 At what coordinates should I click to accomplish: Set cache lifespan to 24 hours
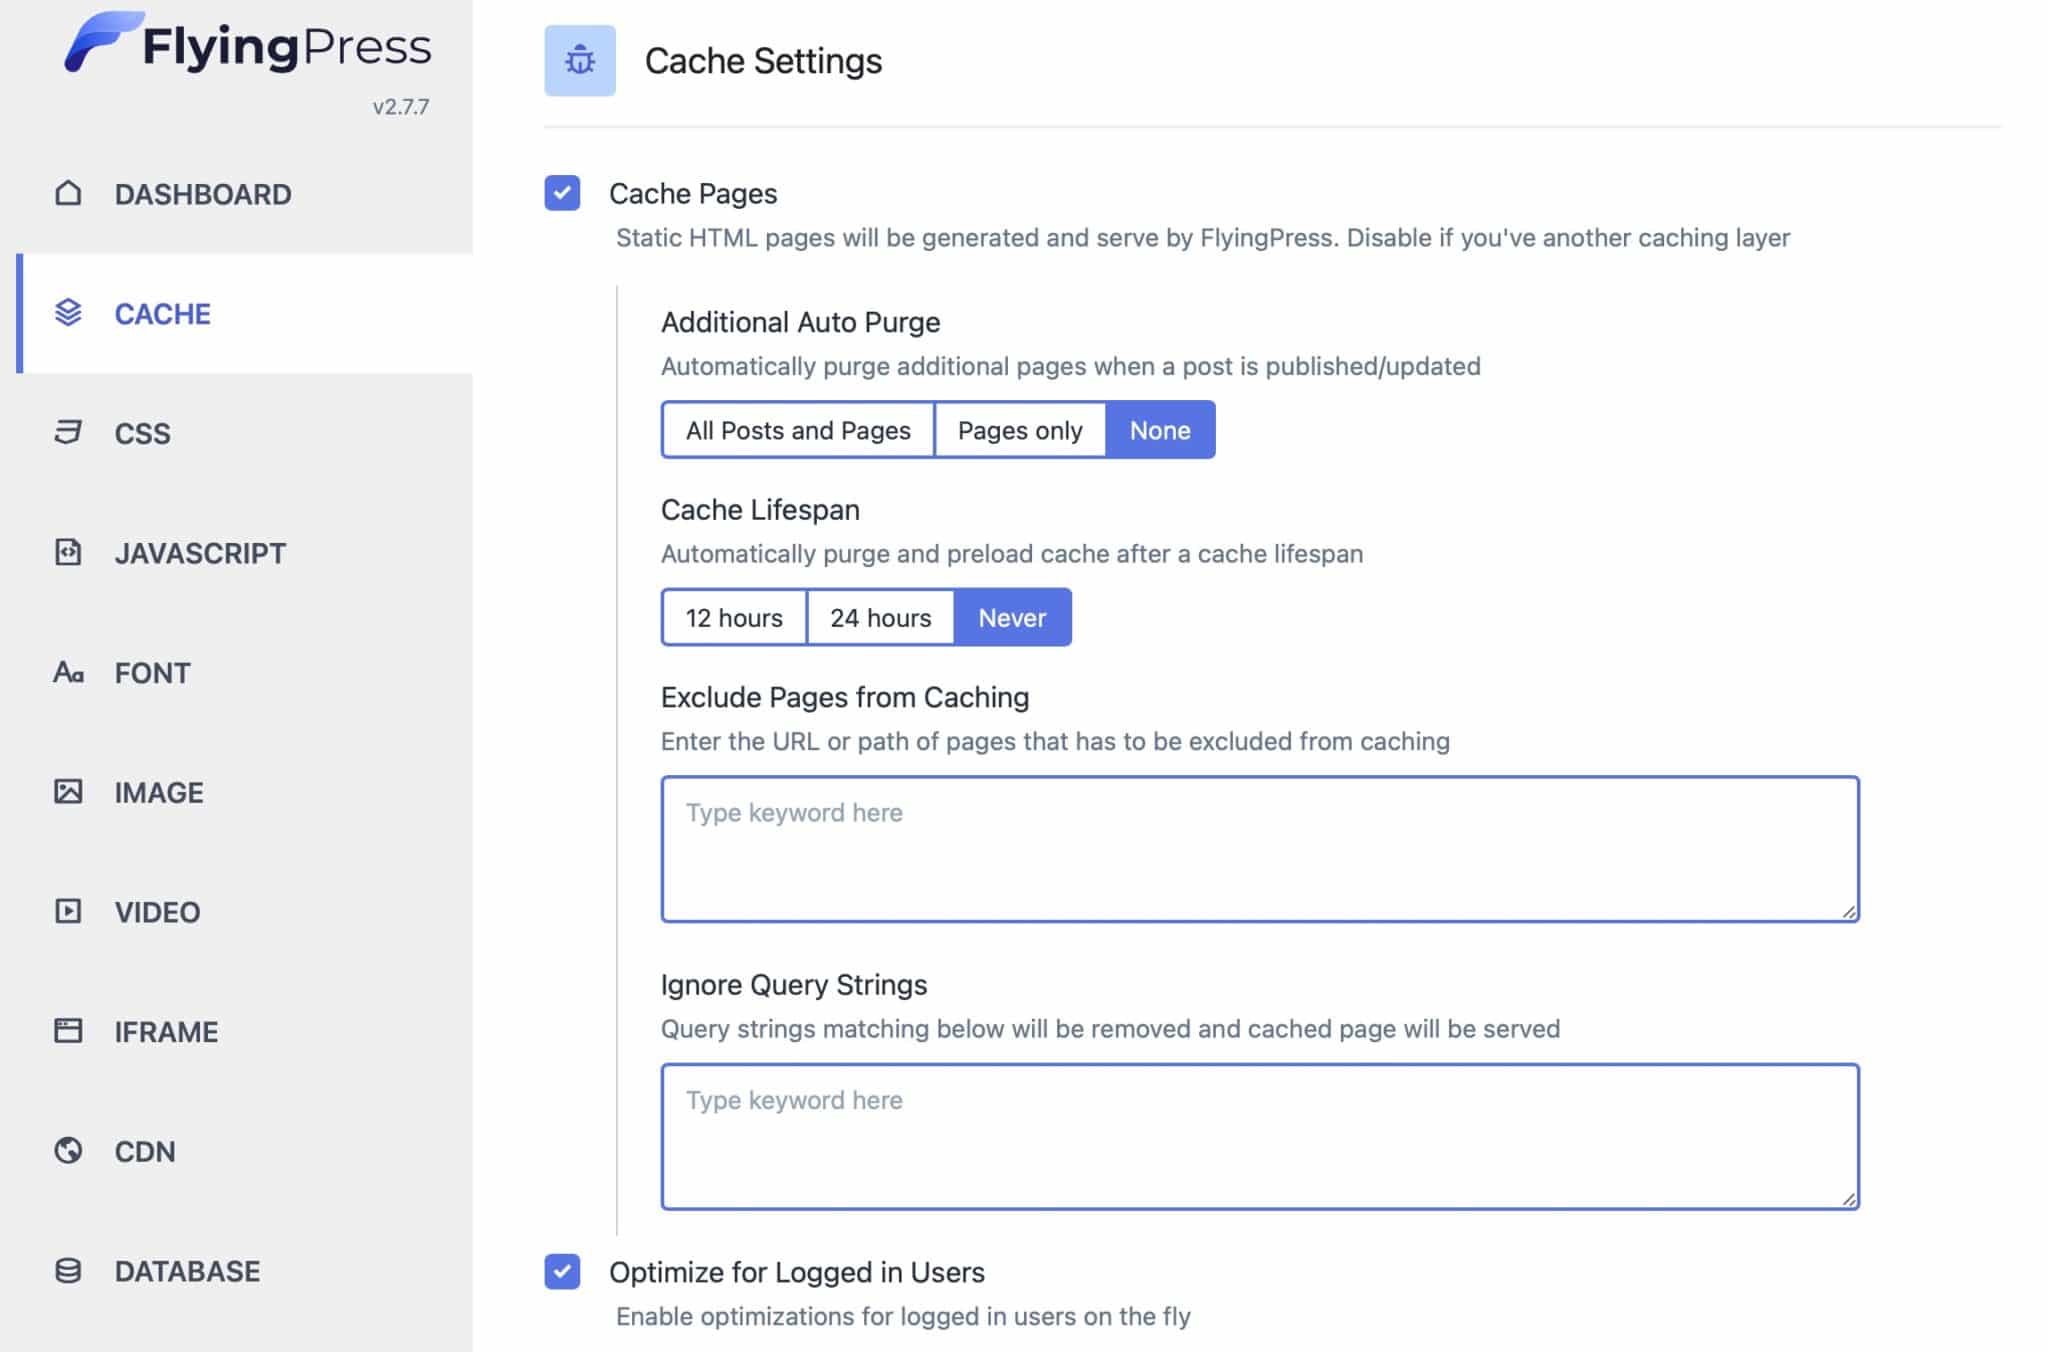880,618
